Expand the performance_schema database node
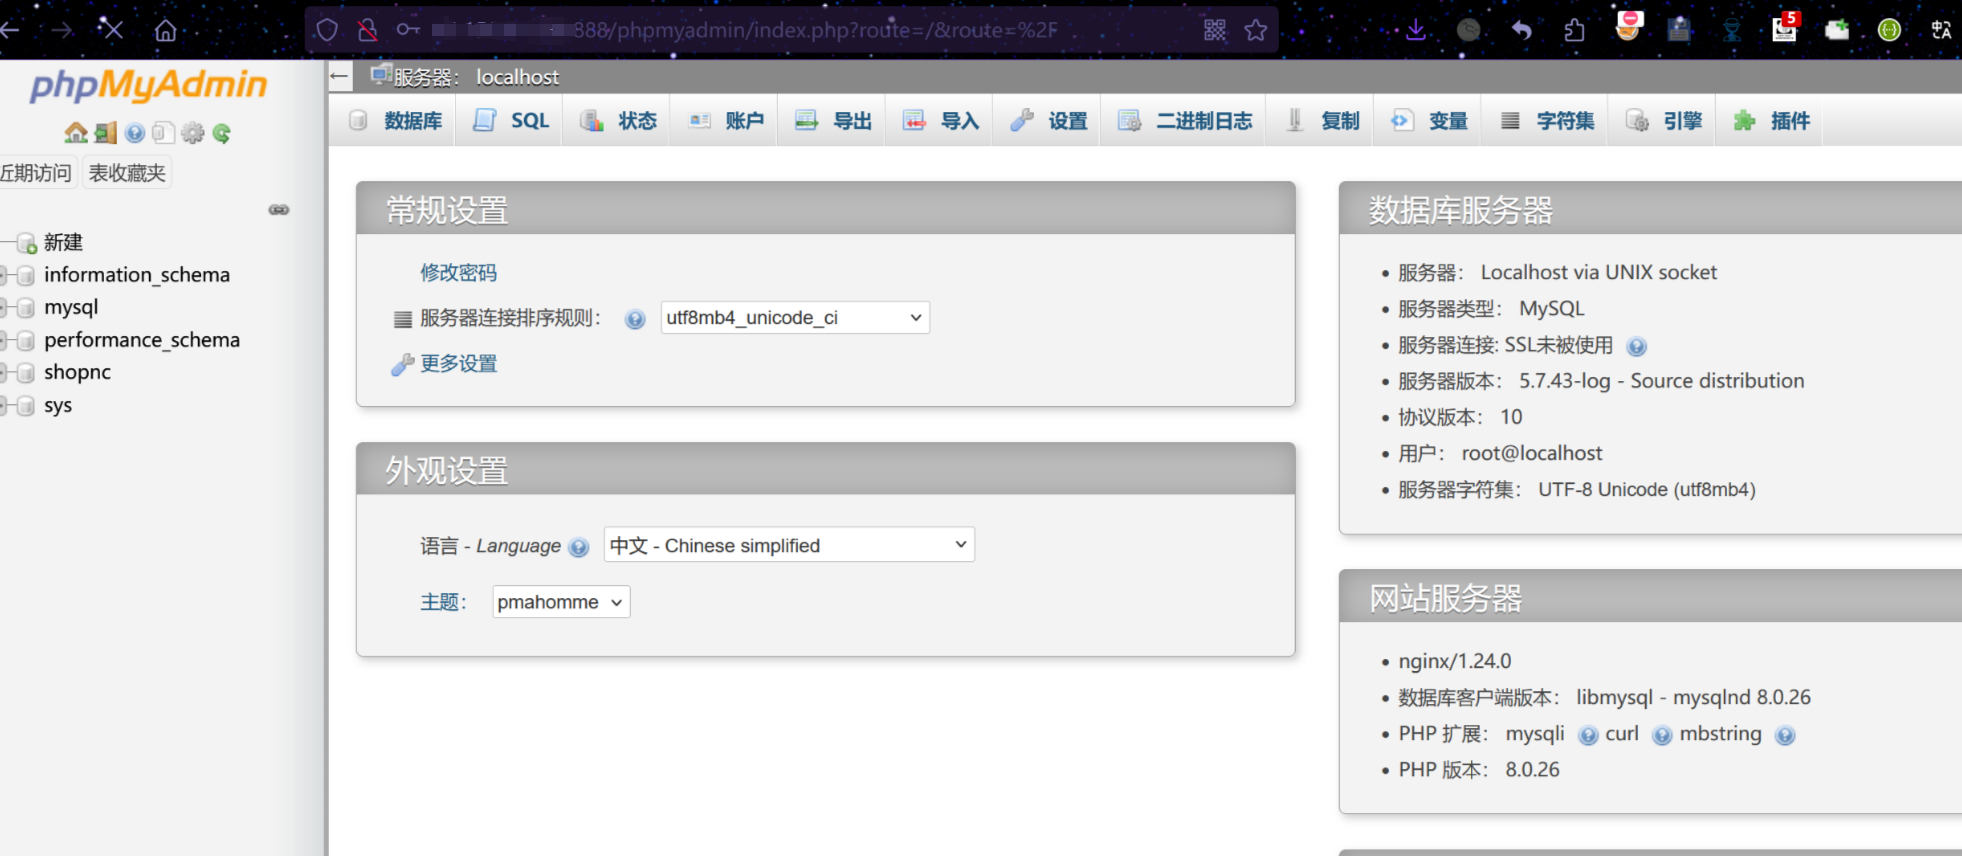 coord(5,340)
